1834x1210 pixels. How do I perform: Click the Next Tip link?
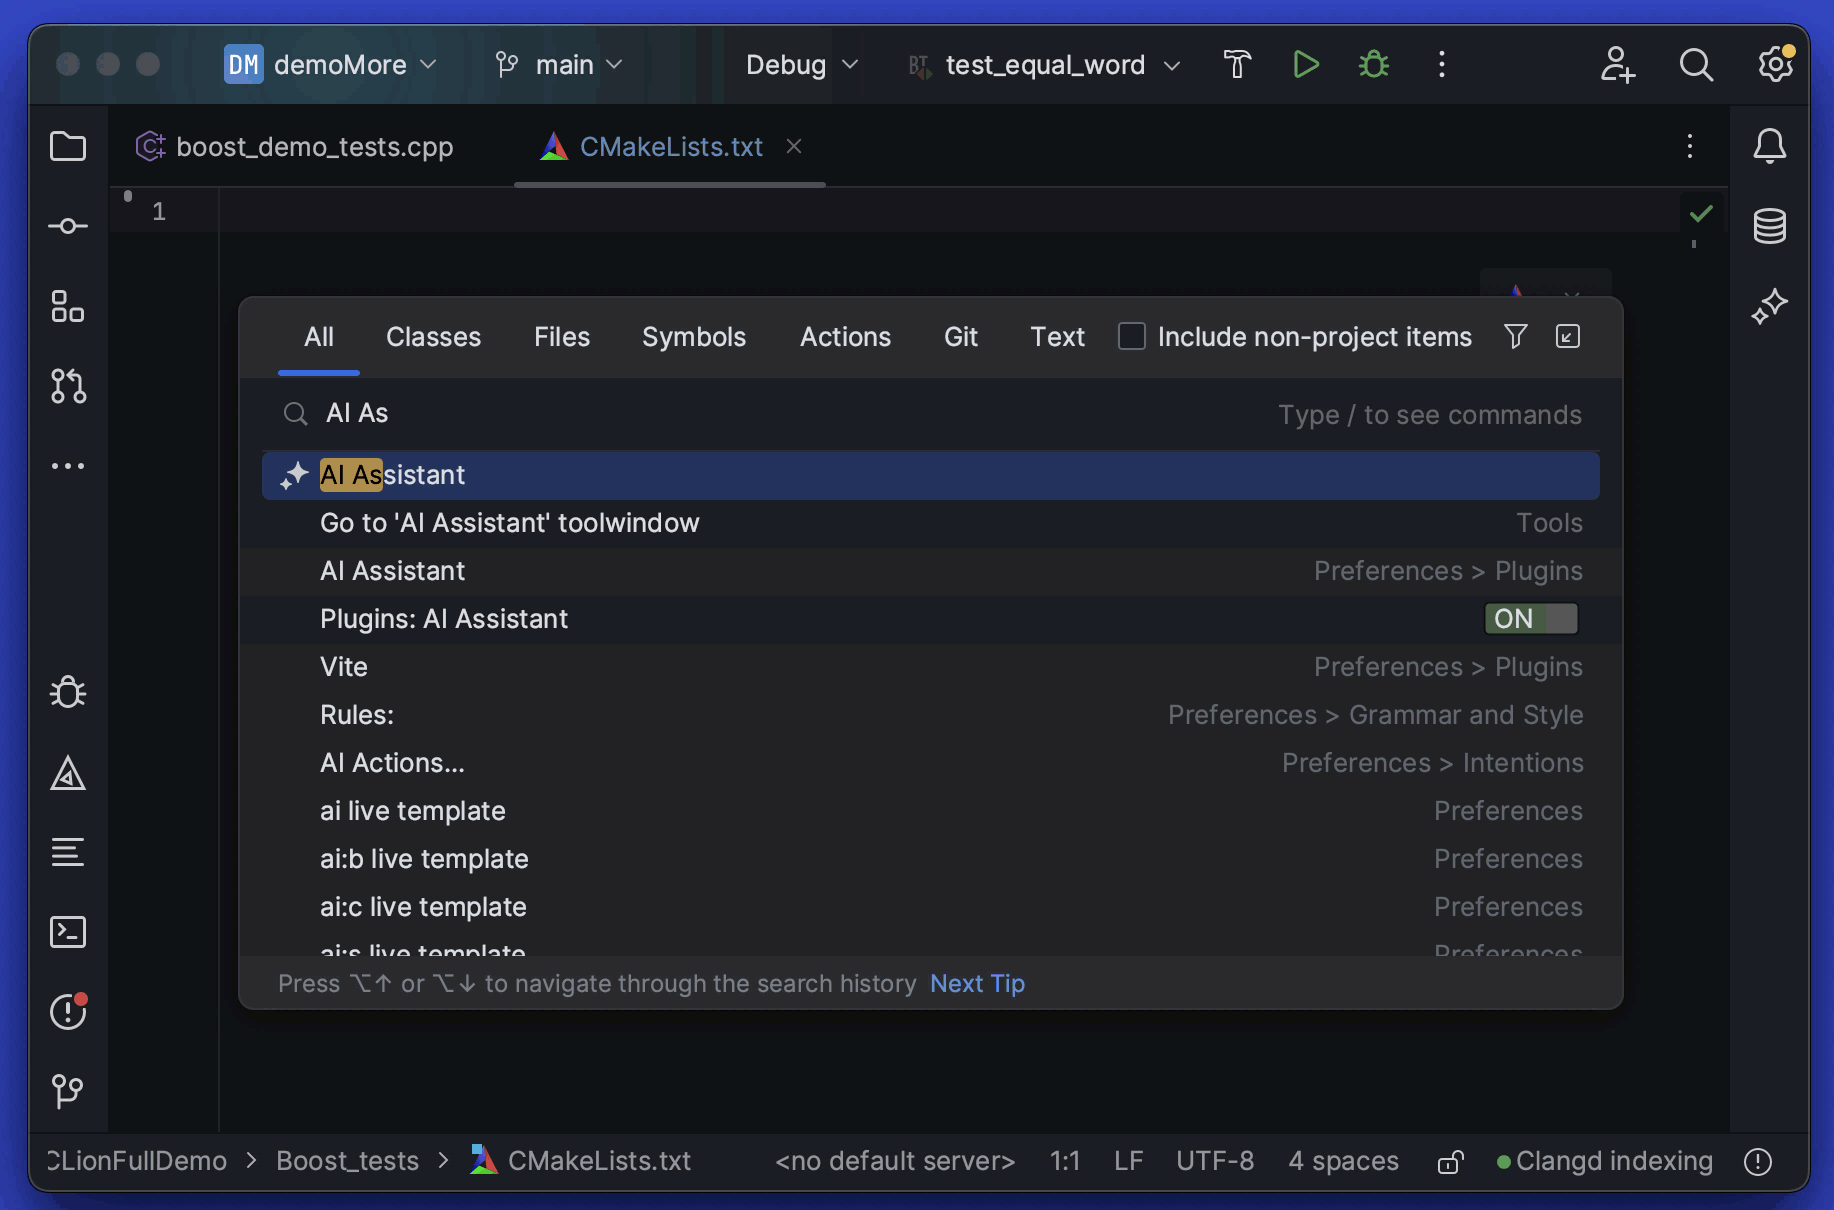pos(978,984)
